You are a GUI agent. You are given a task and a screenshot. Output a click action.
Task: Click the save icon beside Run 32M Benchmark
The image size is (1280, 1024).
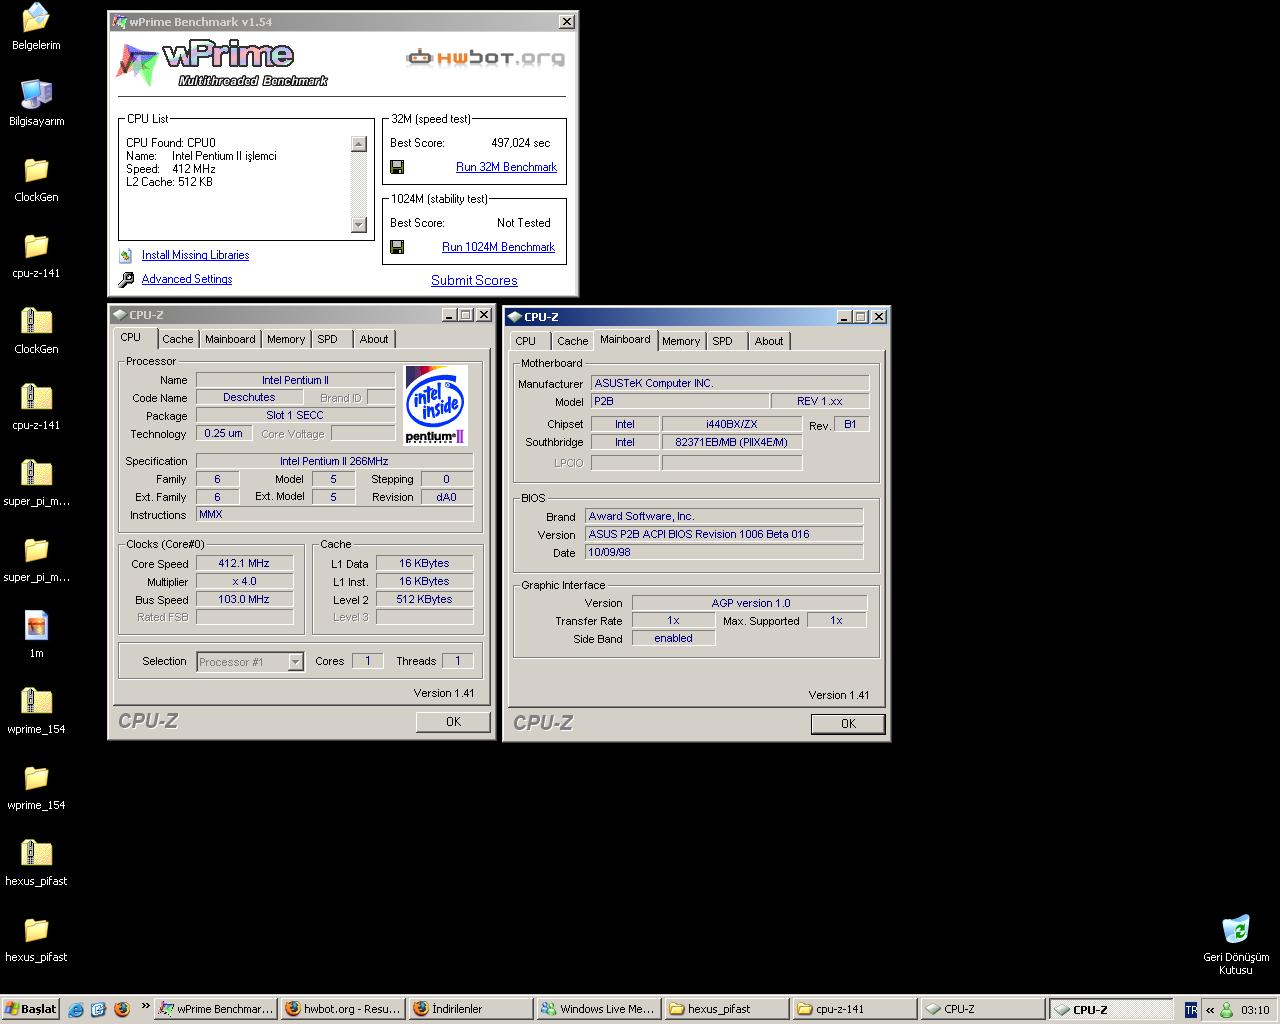point(397,167)
